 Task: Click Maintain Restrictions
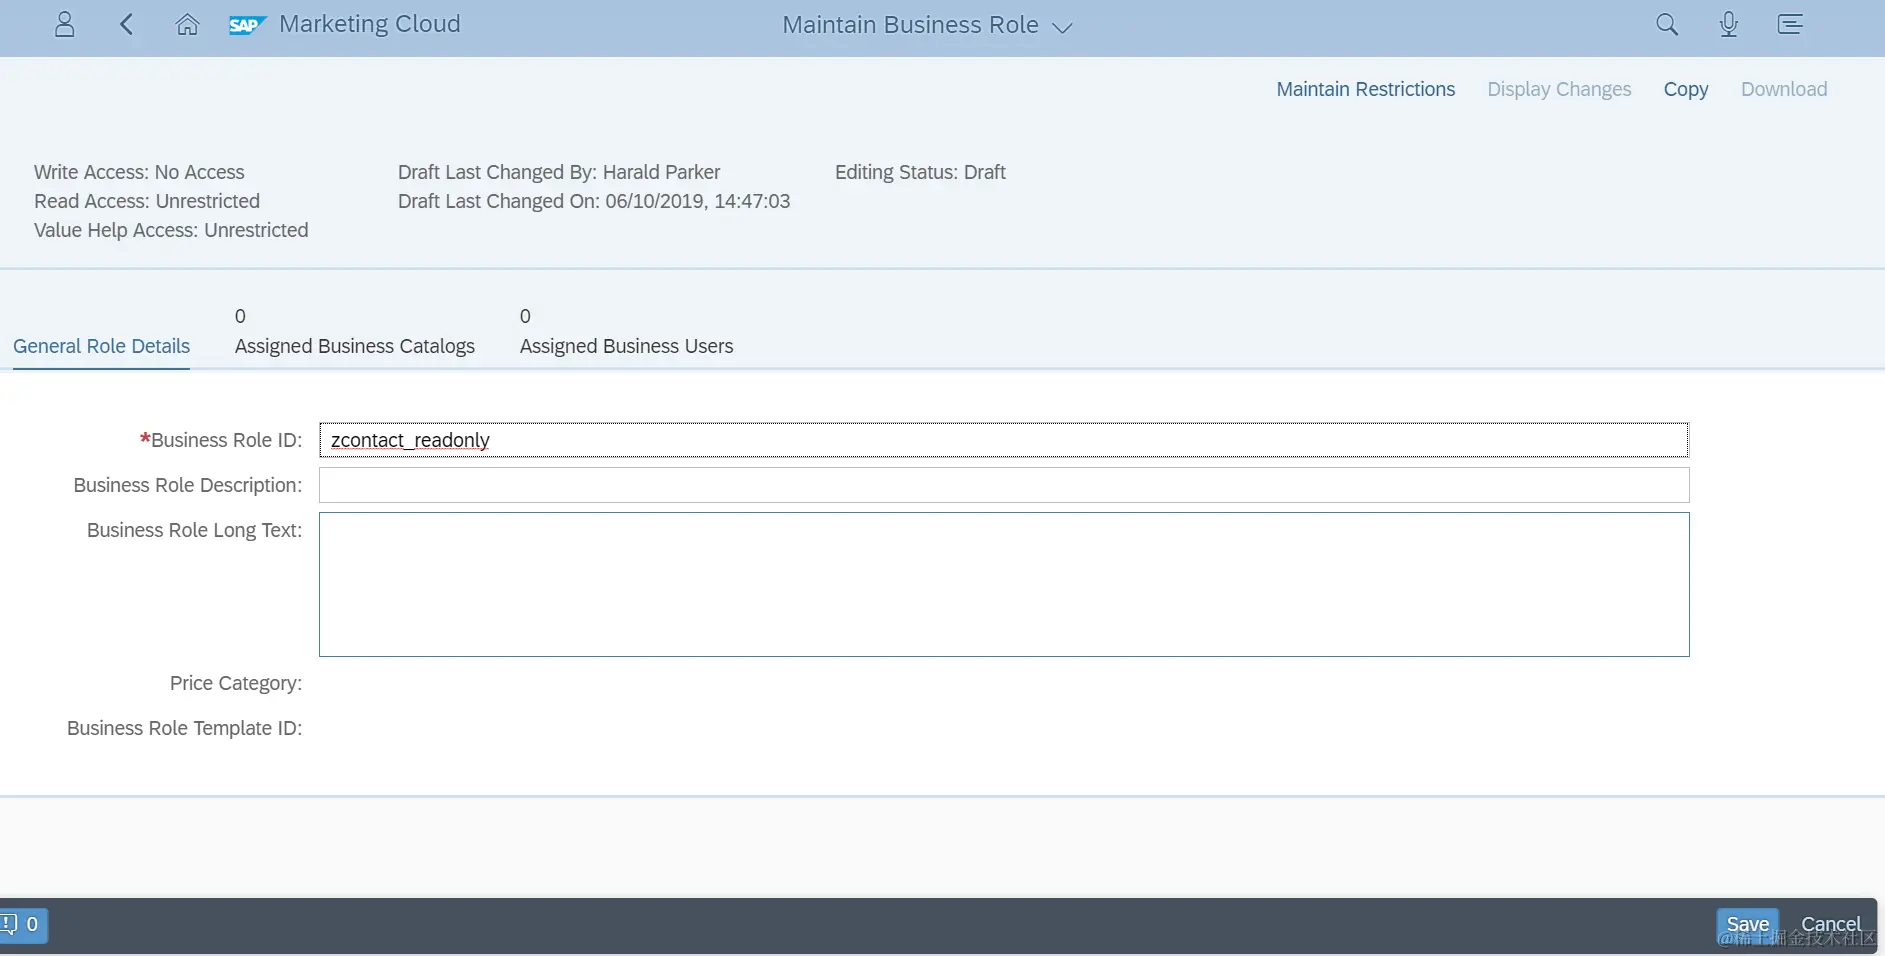tap(1365, 89)
